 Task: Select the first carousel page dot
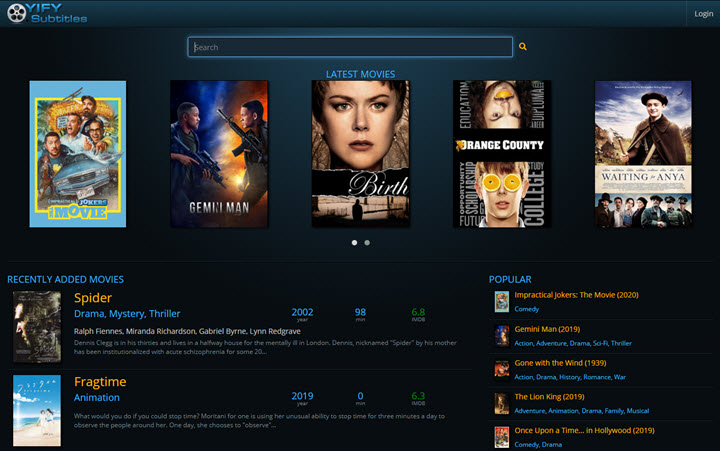[x=354, y=242]
